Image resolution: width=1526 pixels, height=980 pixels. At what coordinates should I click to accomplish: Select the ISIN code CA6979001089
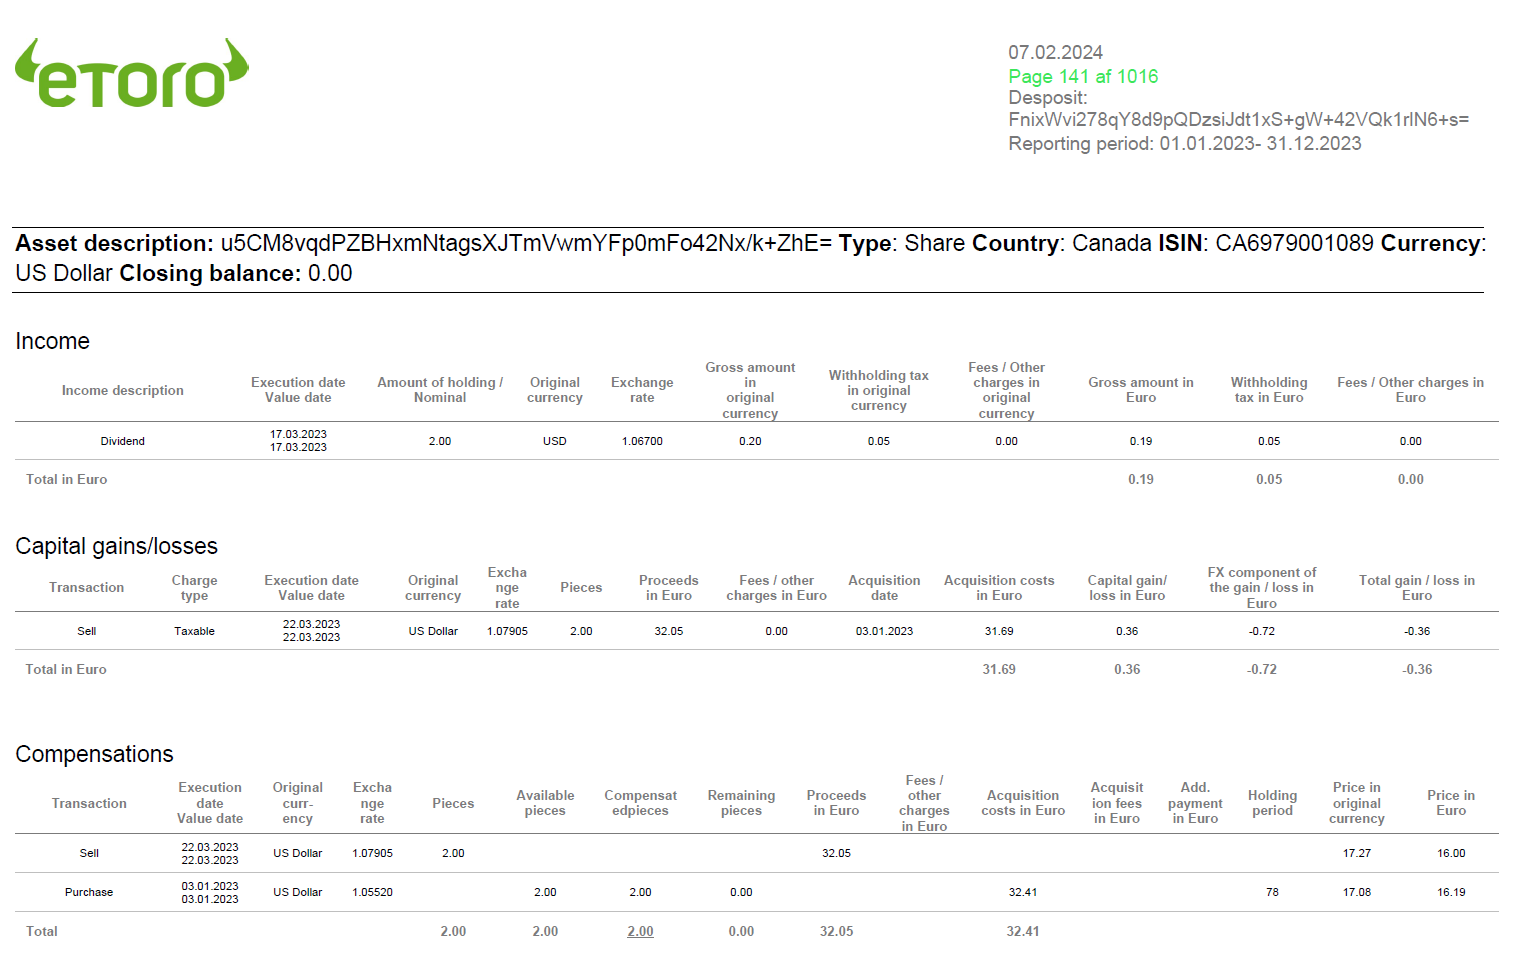click(x=1293, y=243)
